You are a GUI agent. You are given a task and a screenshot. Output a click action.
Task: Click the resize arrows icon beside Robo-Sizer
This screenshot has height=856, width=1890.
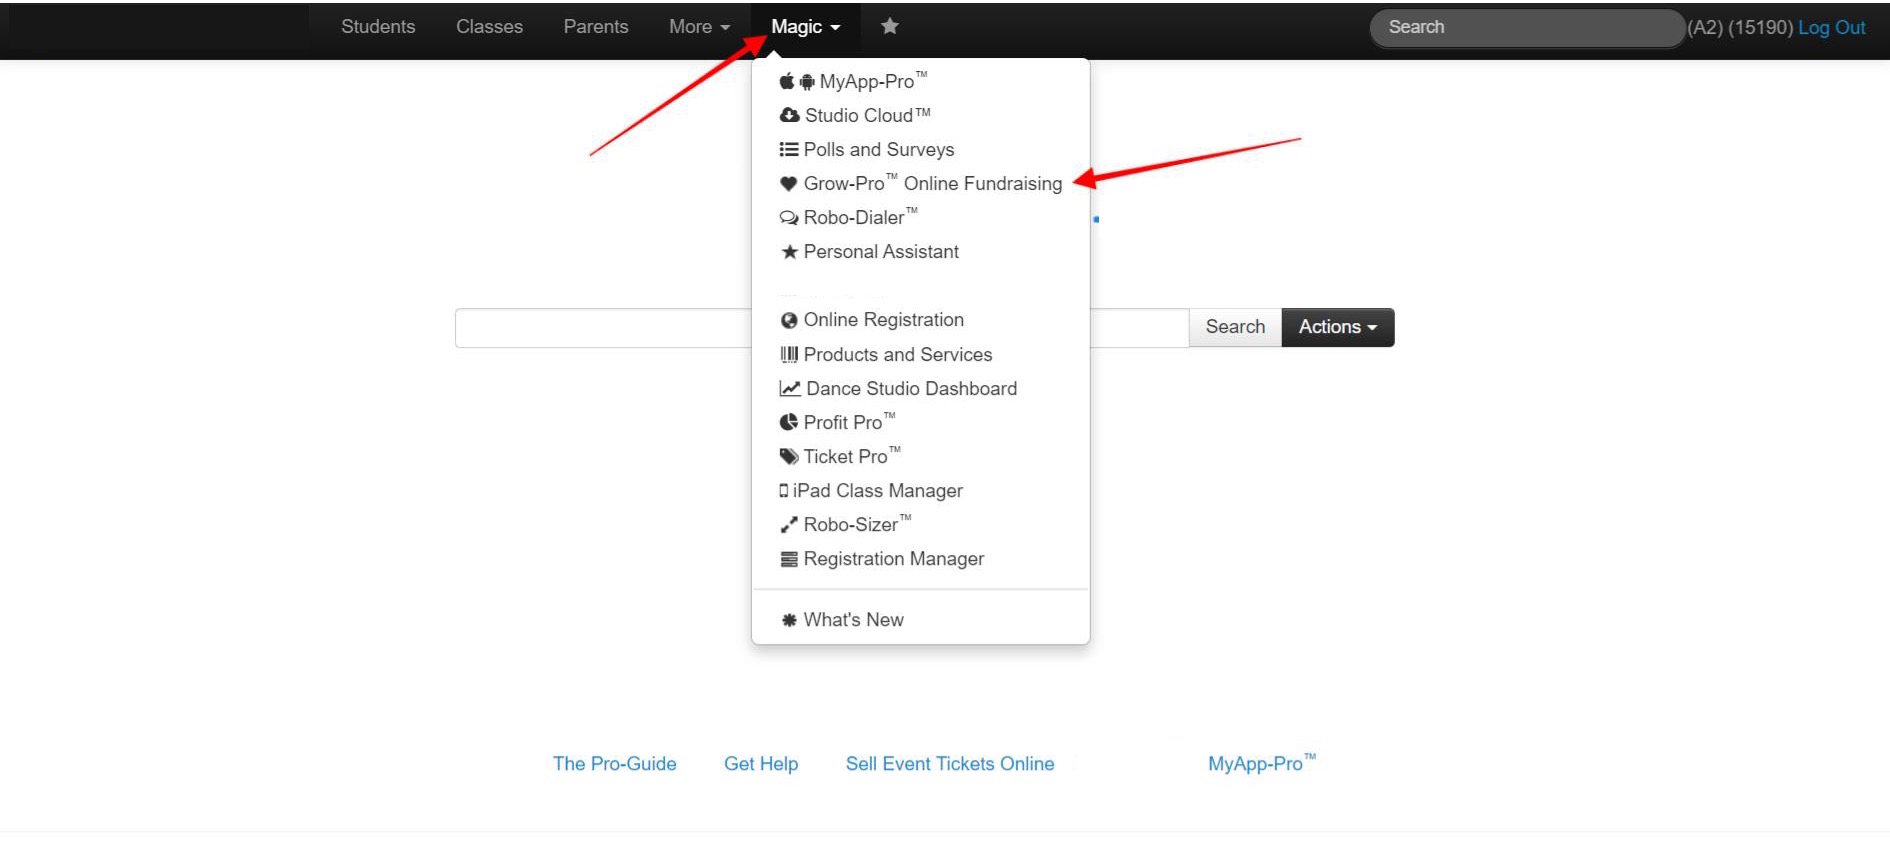pyautogui.click(x=789, y=525)
